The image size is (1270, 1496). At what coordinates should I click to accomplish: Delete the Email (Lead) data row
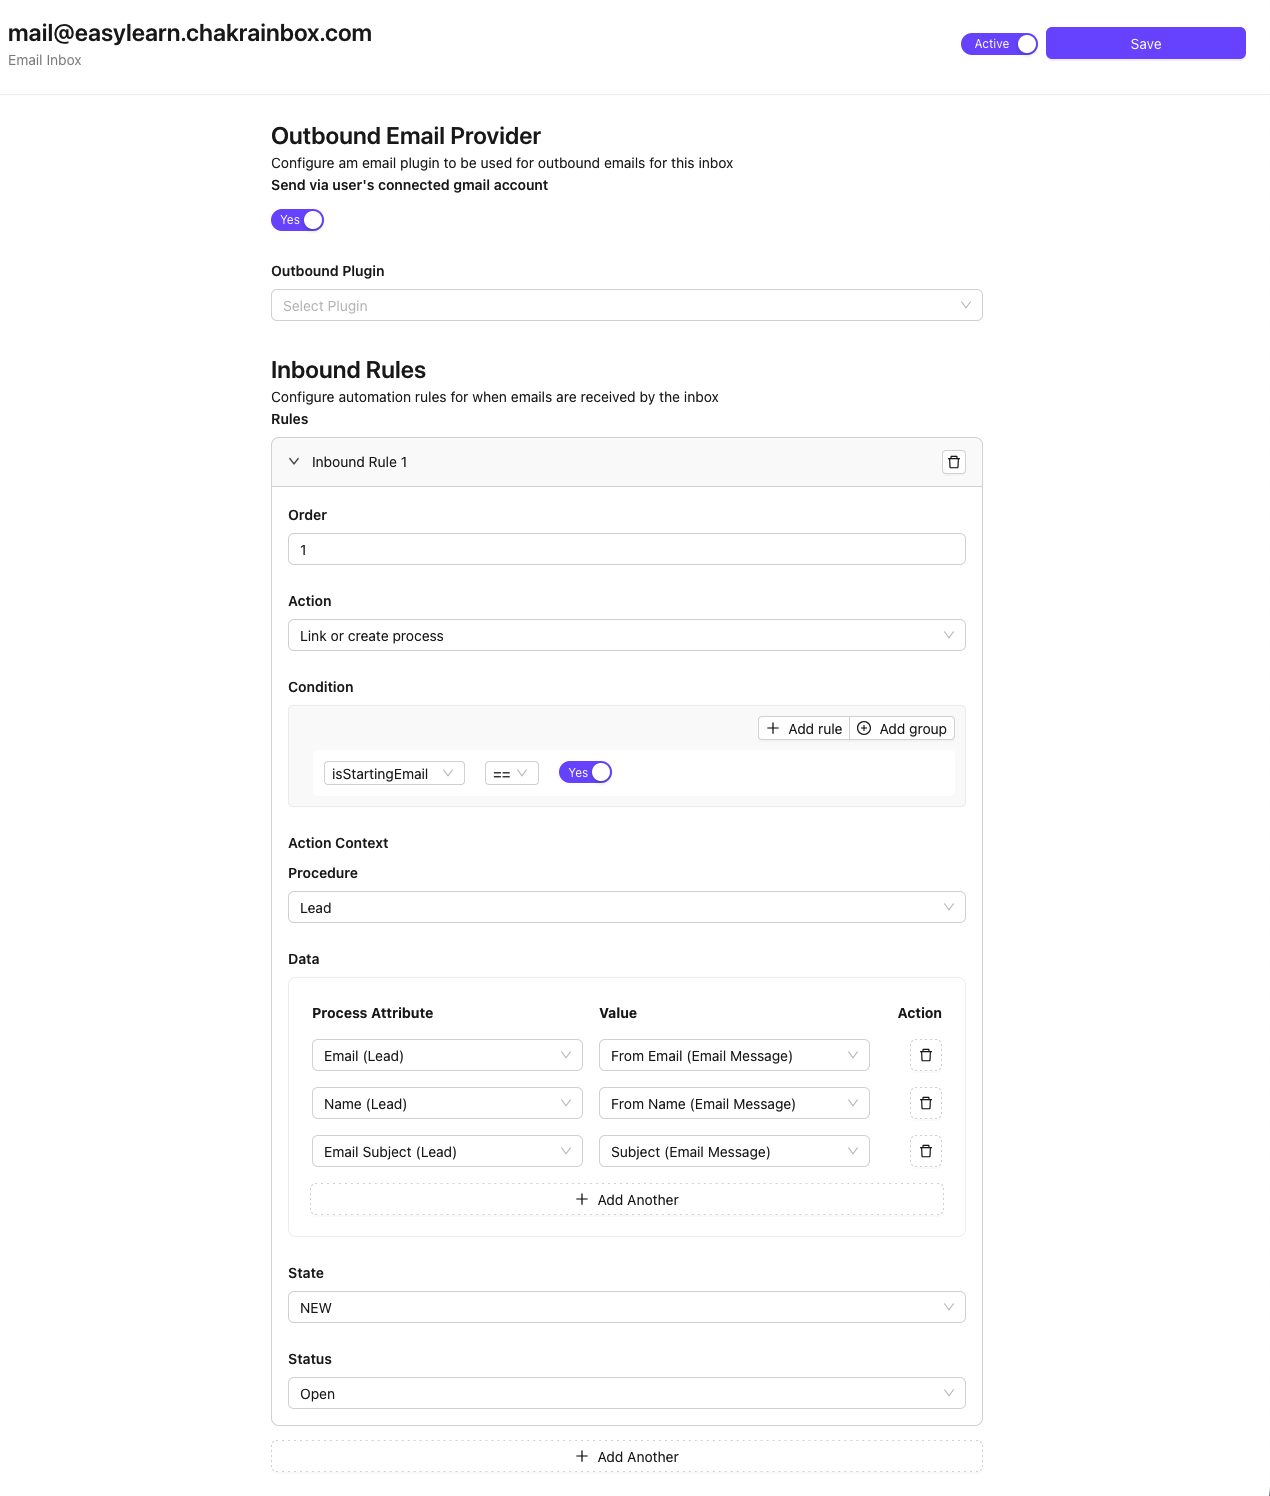pos(925,1055)
